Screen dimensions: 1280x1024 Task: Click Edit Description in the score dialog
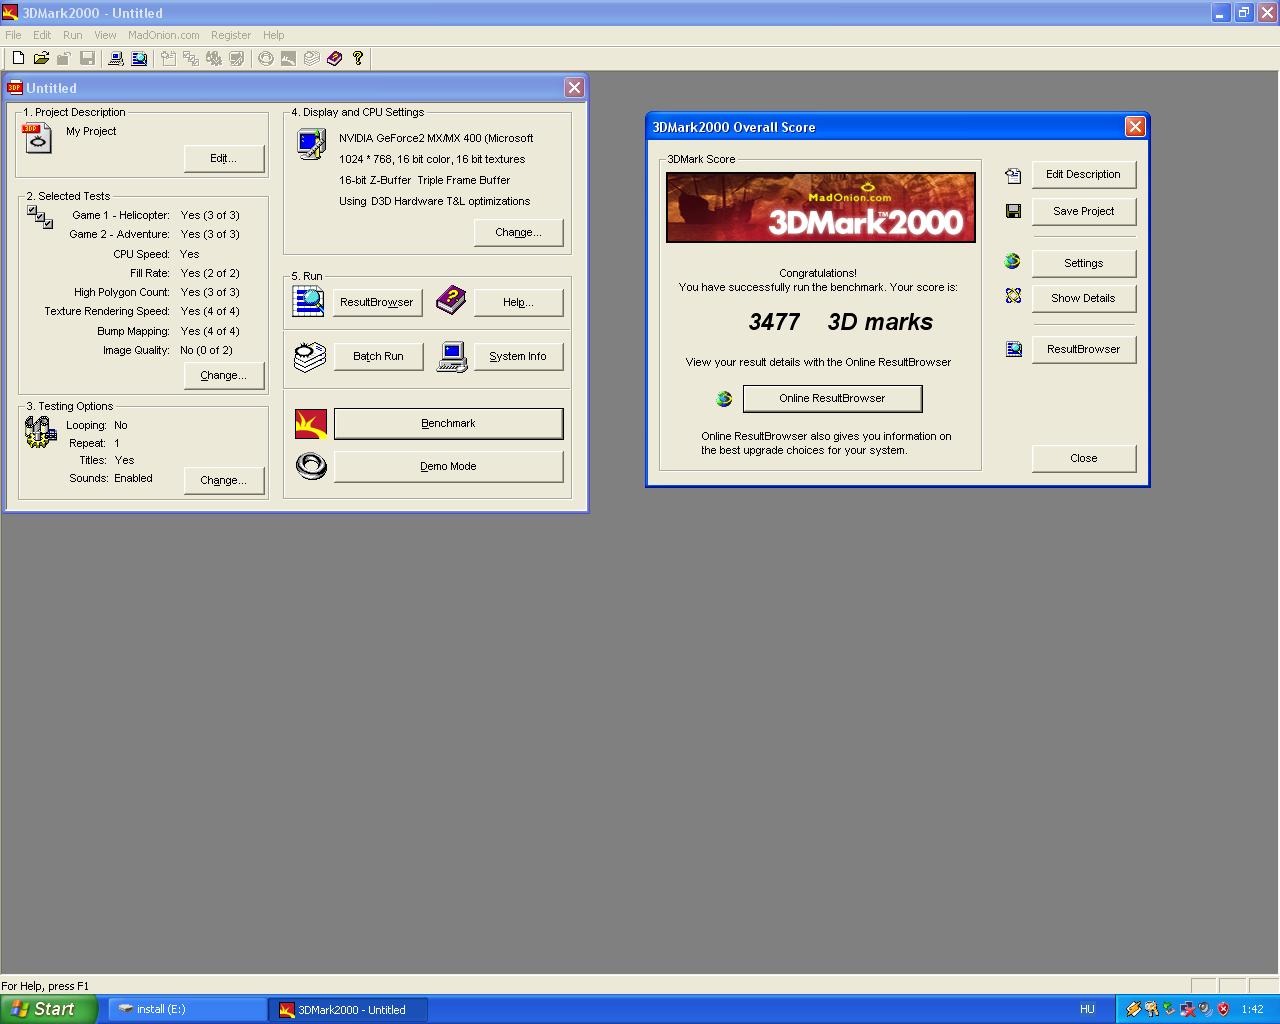[1083, 174]
